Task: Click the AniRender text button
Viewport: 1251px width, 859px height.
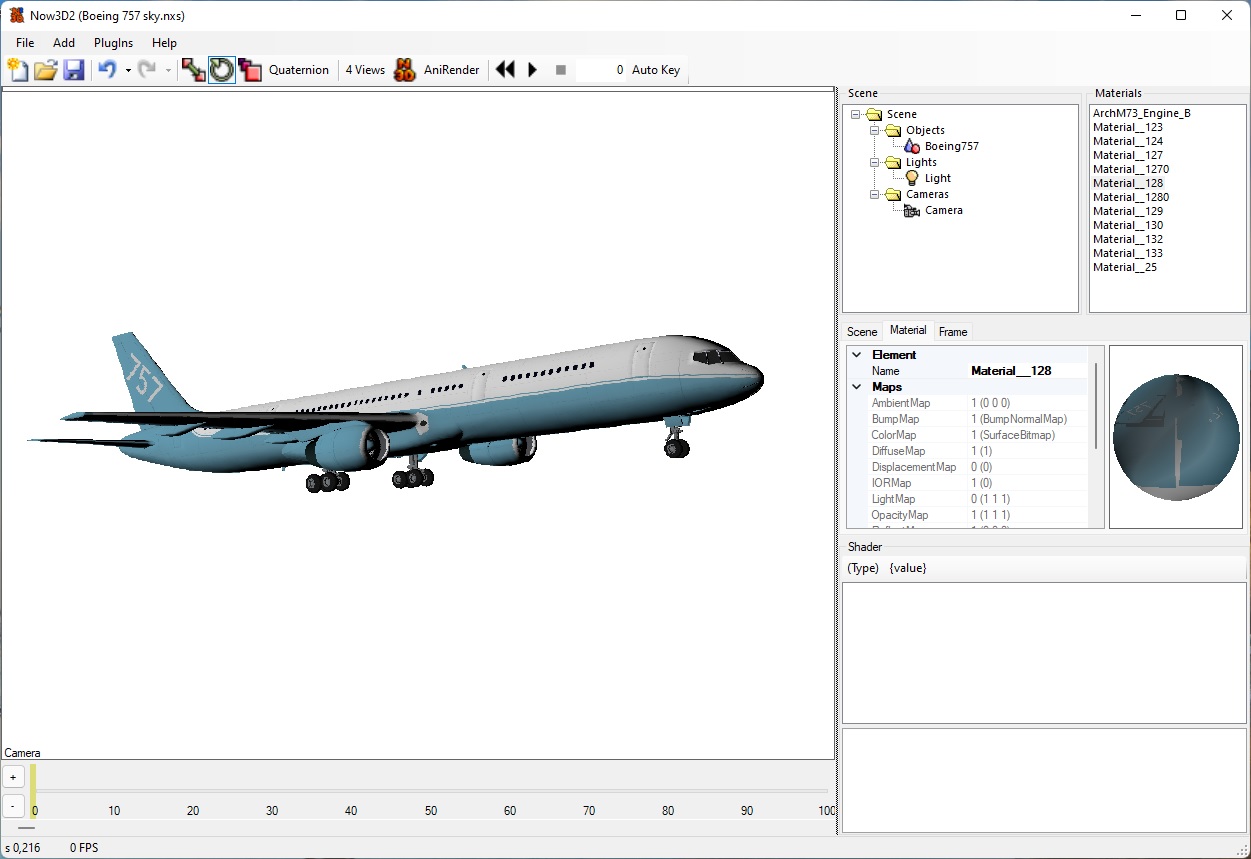Action: (x=452, y=70)
